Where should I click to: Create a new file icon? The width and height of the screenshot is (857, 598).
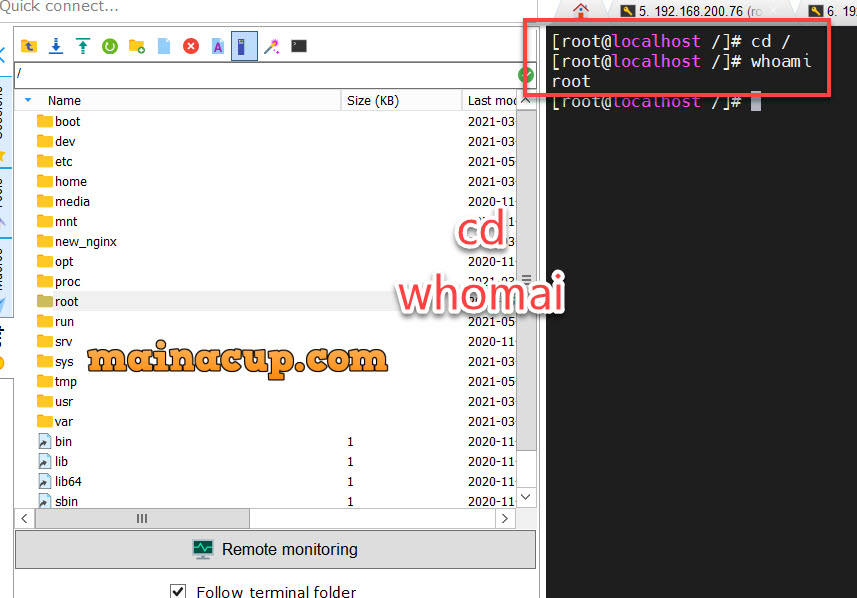coord(164,46)
